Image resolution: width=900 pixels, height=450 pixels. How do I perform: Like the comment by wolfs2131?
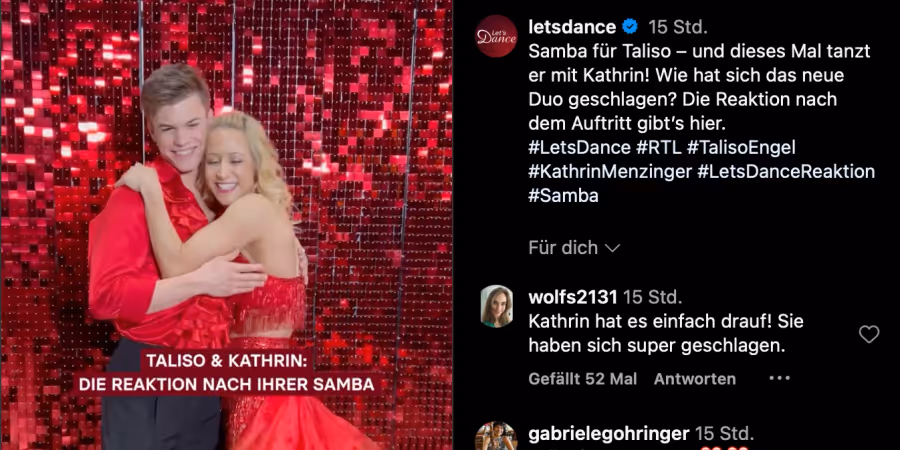coord(869,334)
